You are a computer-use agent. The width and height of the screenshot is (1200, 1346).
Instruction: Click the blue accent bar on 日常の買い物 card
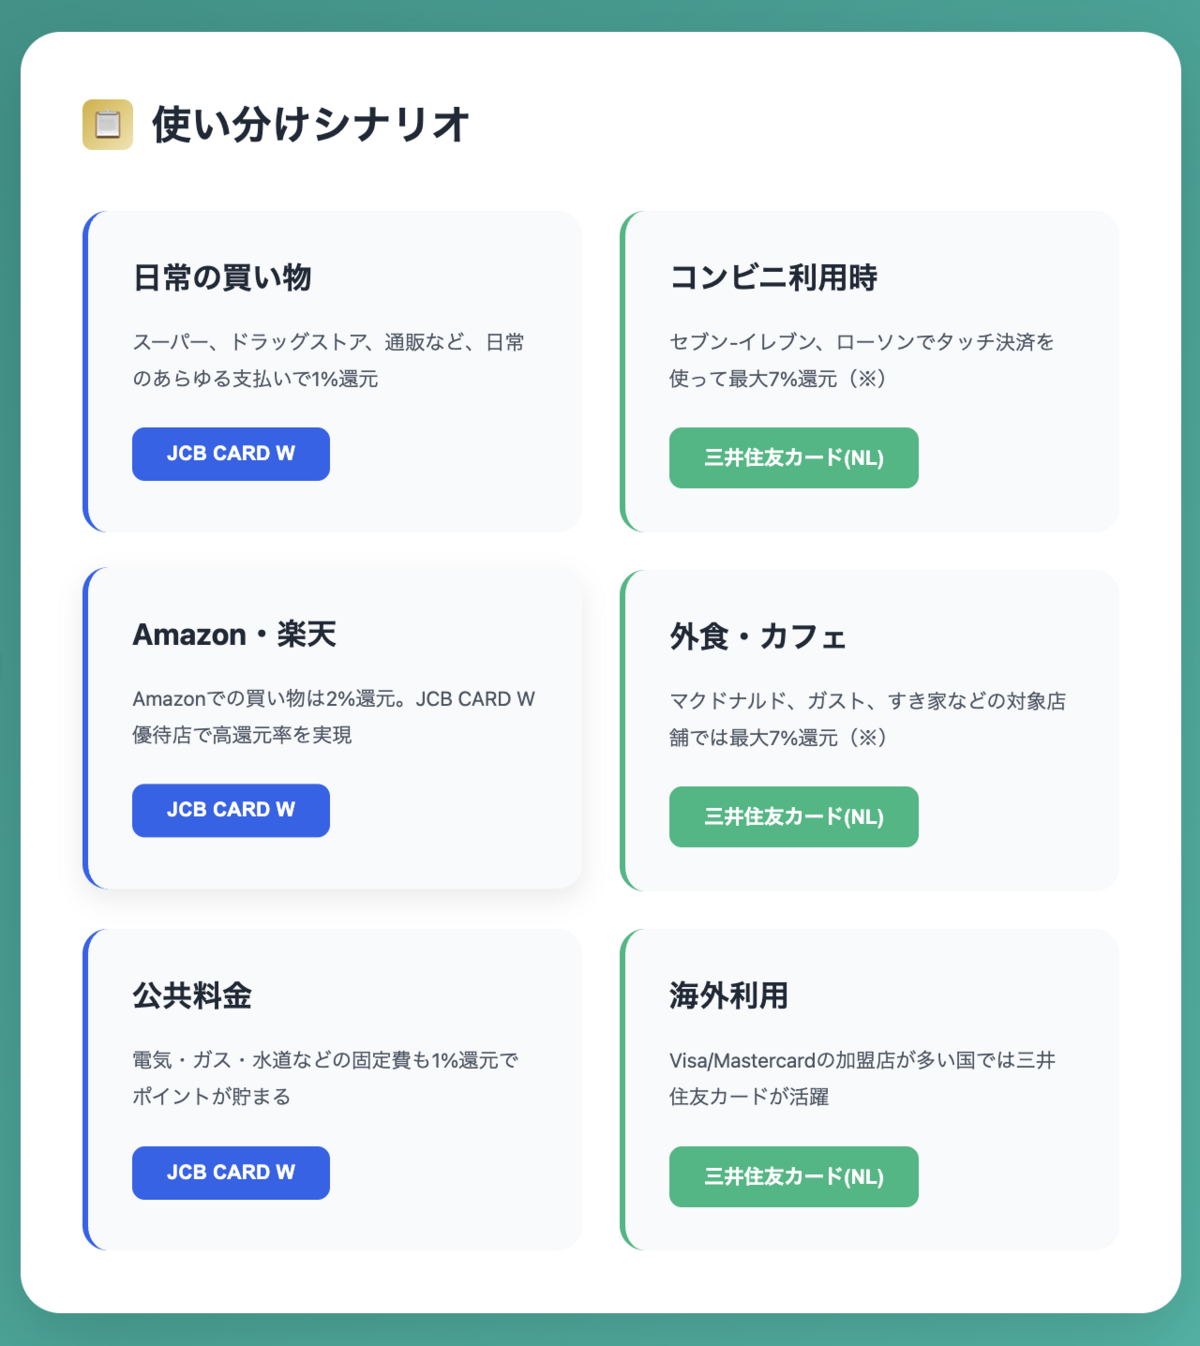(88, 370)
